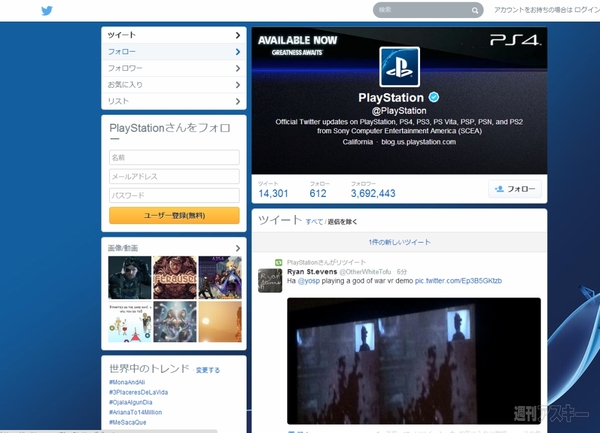Click the California location text

(357, 142)
